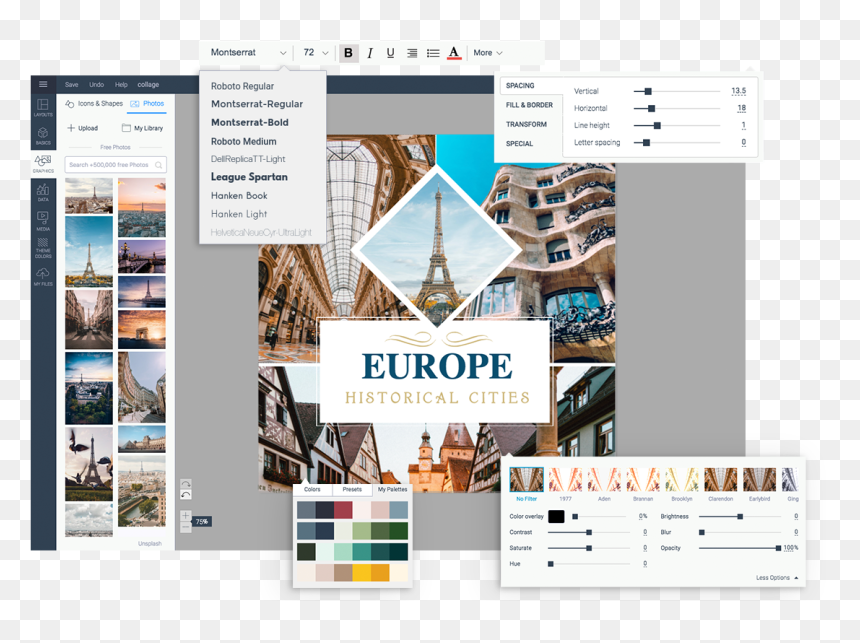
Task: Adjust the Brightness slider
Action: click(739, 516)
